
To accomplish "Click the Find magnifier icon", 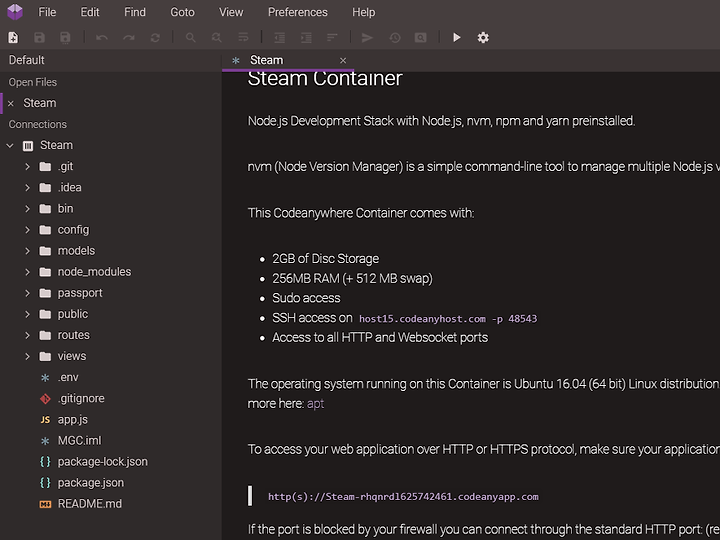I will pos(191,38).
